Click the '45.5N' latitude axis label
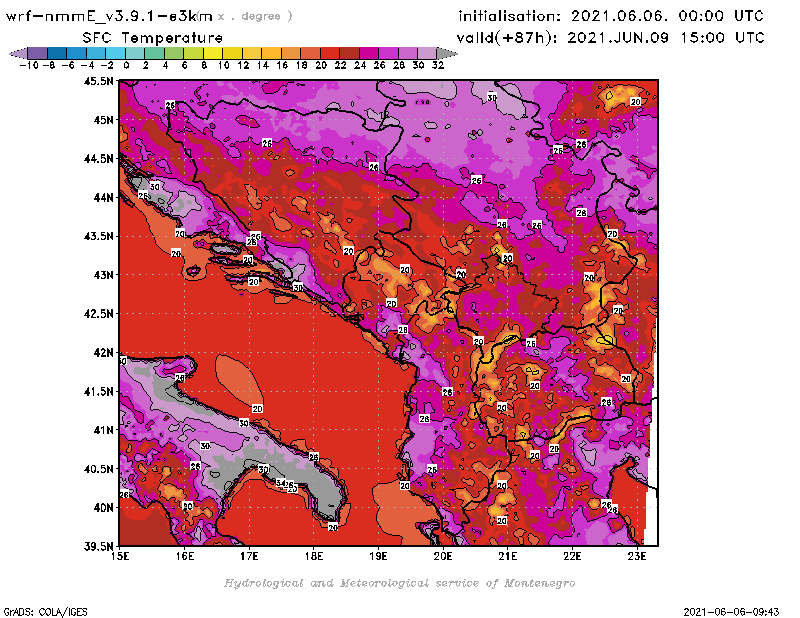Viewport: 800px width, 618px height. (98, 81)
